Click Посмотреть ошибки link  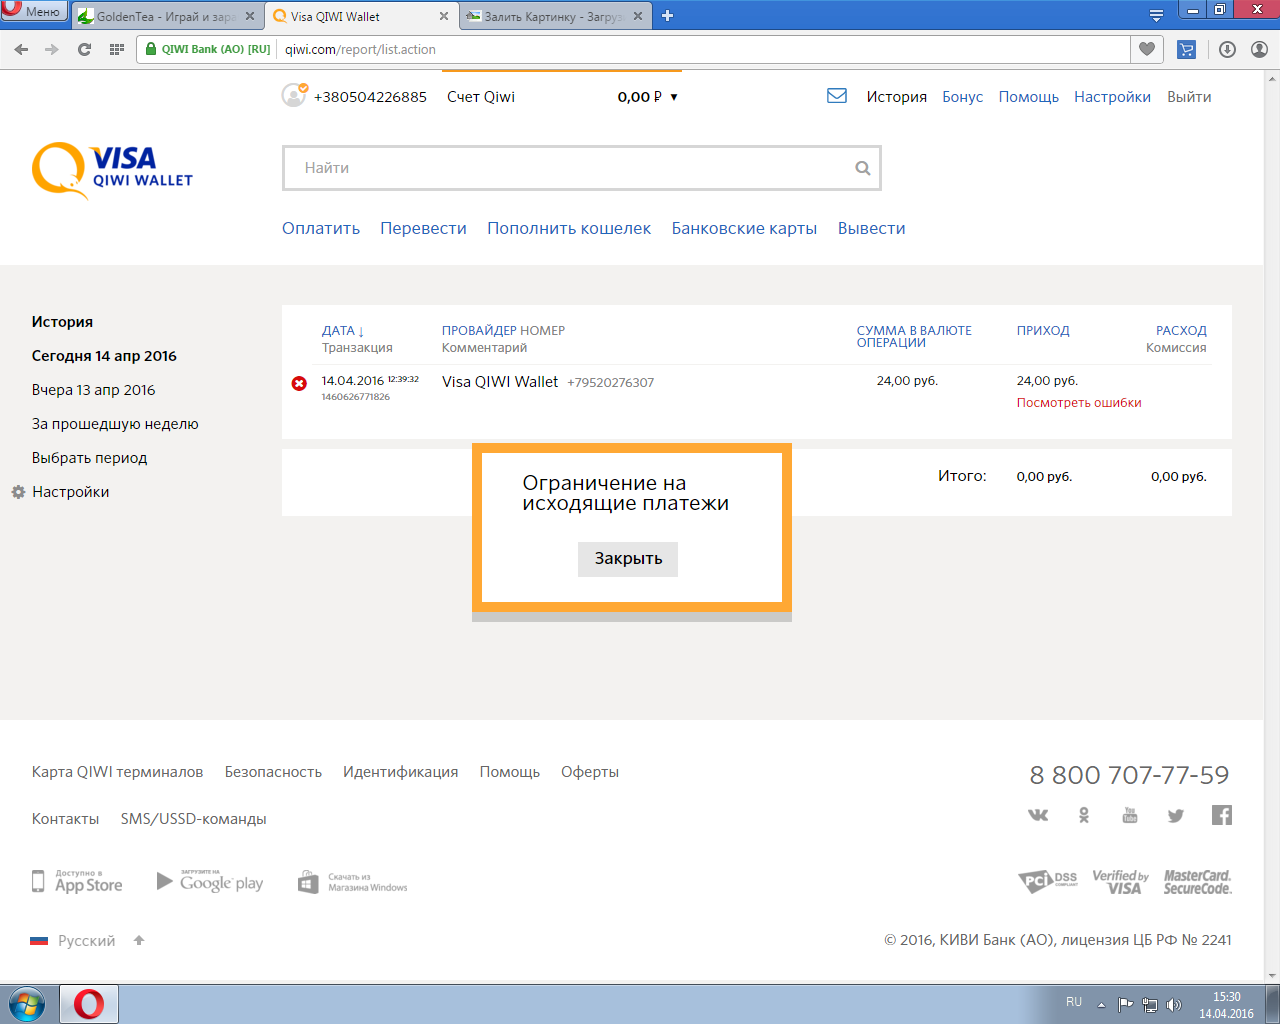click(x=1079, y=403)
